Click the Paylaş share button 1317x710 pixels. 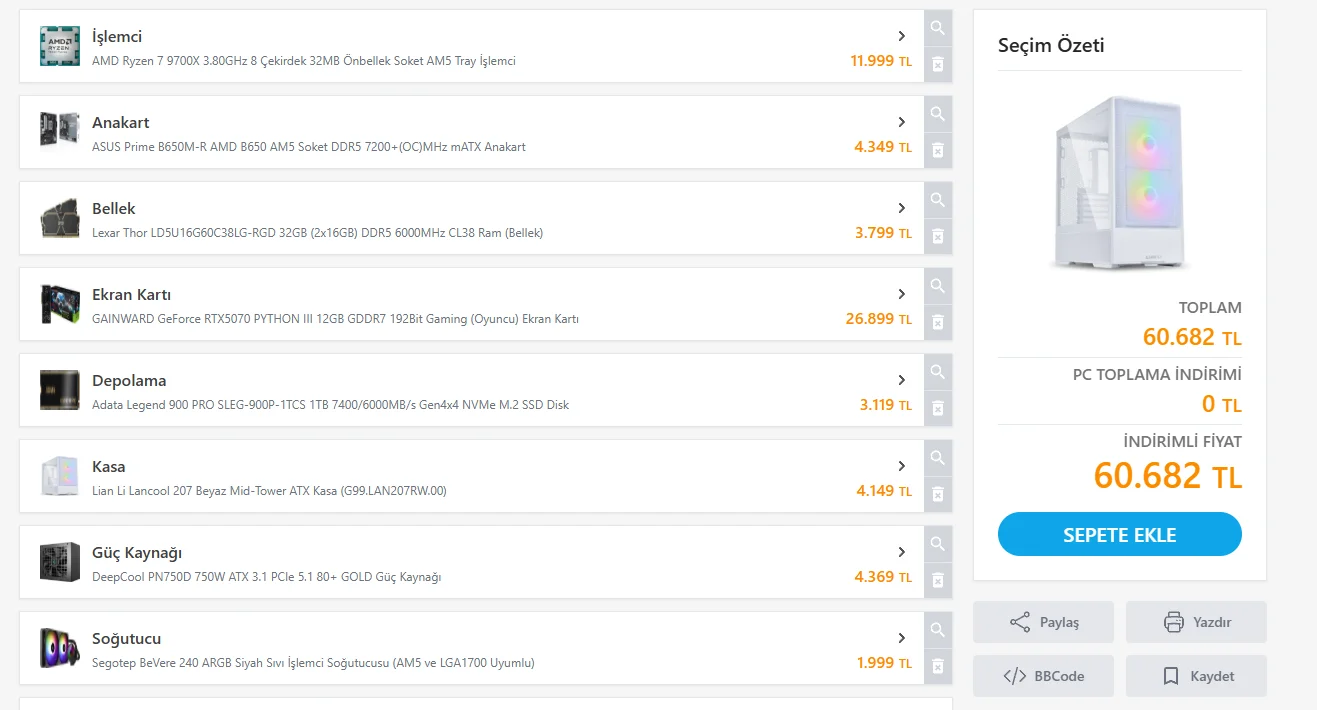[x=1043, y=622]
